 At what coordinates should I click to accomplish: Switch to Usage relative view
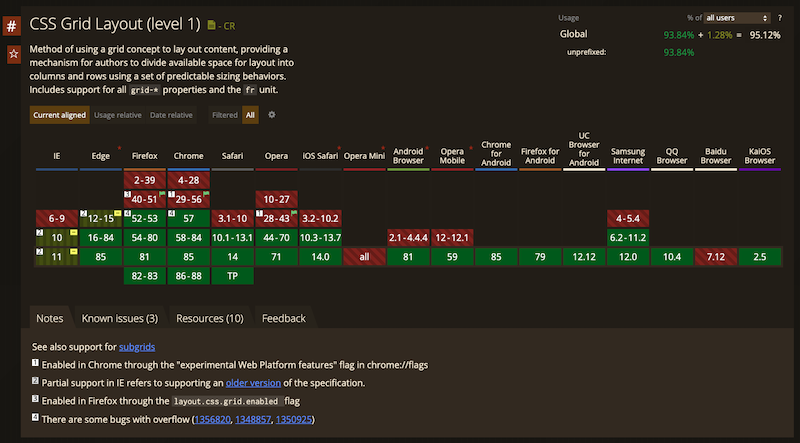(118, 115)
